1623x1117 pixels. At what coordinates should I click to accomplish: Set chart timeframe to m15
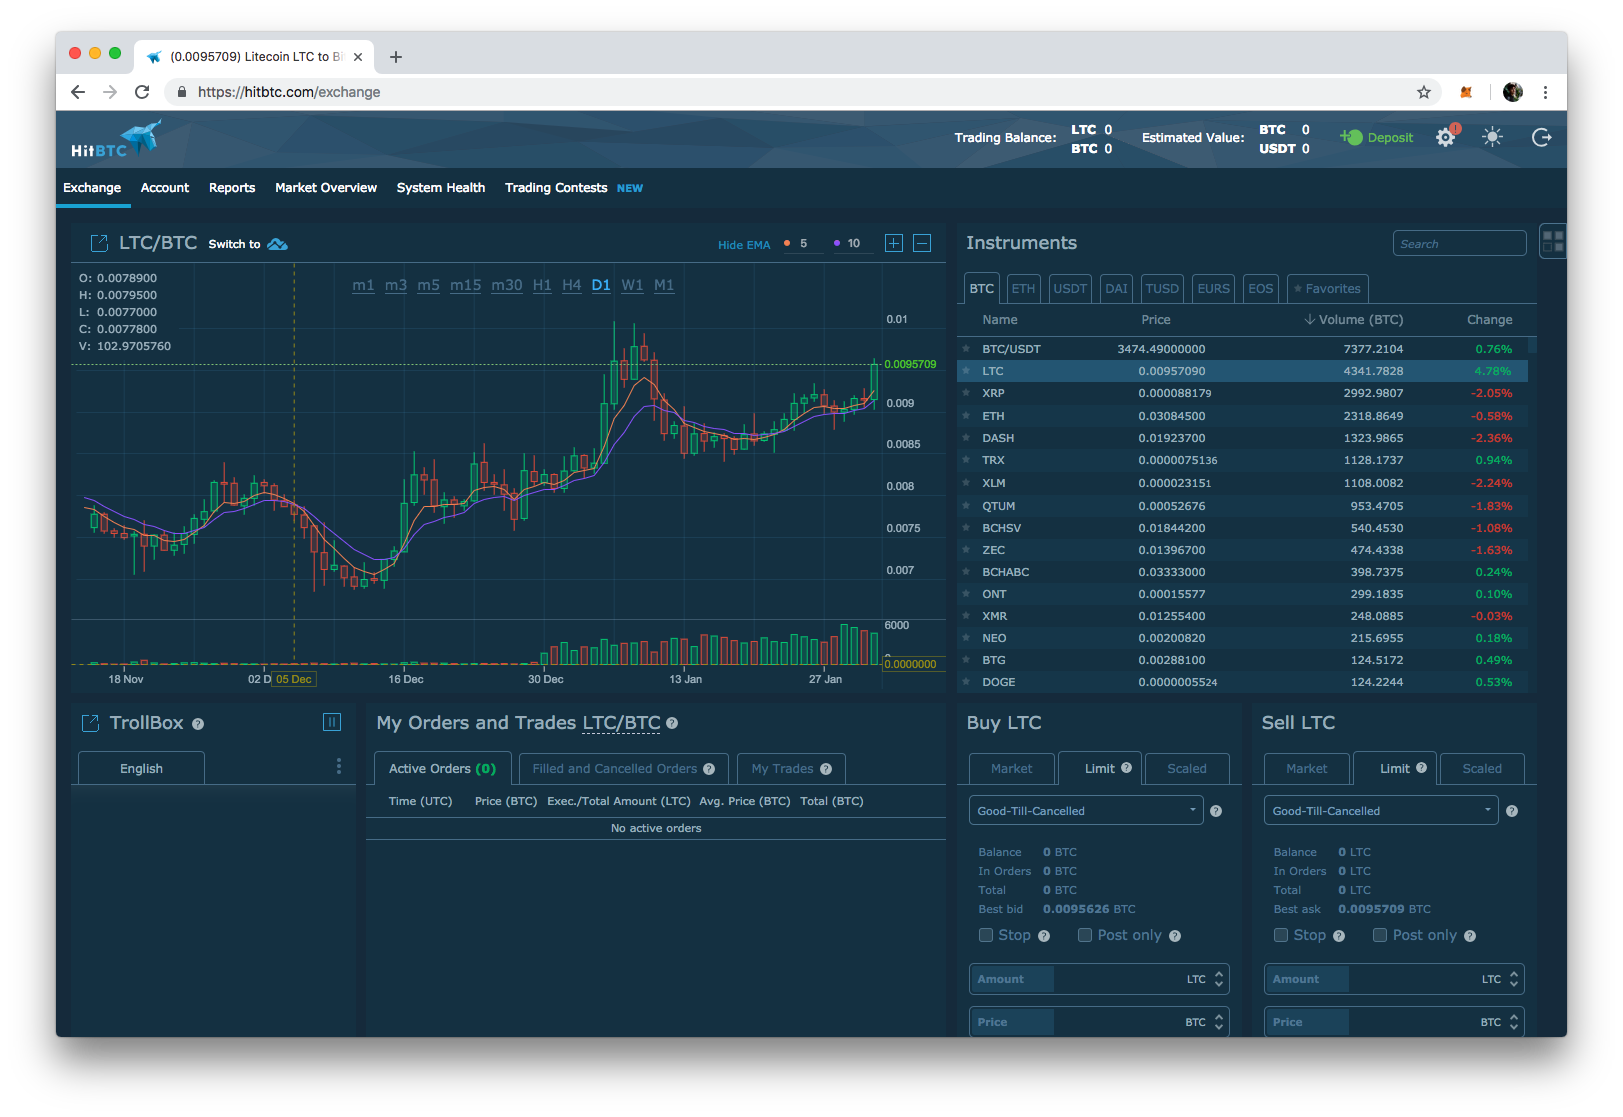click(465, 285)
